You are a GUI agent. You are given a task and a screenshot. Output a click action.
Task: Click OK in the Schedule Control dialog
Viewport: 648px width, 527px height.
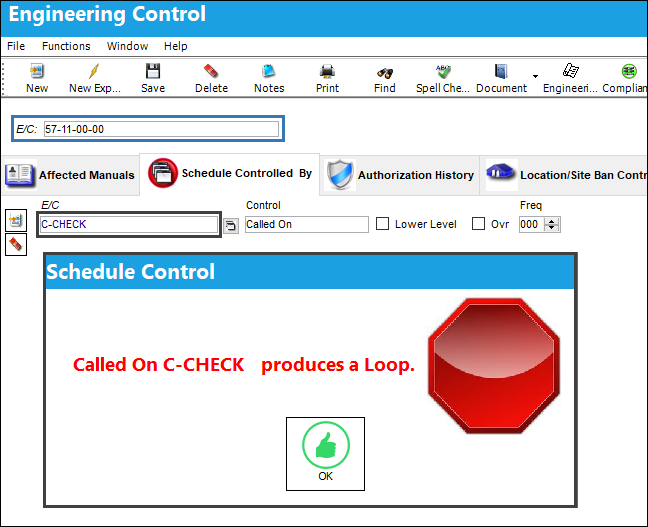(x=325, y=454)
